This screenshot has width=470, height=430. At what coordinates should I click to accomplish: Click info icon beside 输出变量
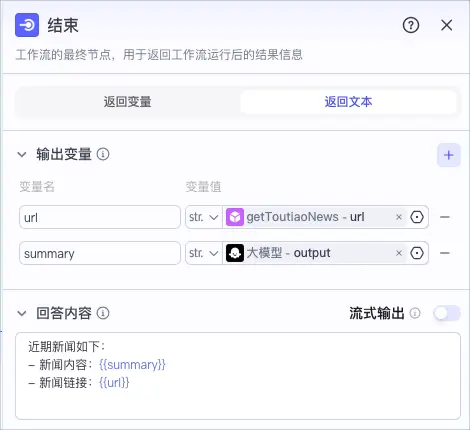pos(103,154)
